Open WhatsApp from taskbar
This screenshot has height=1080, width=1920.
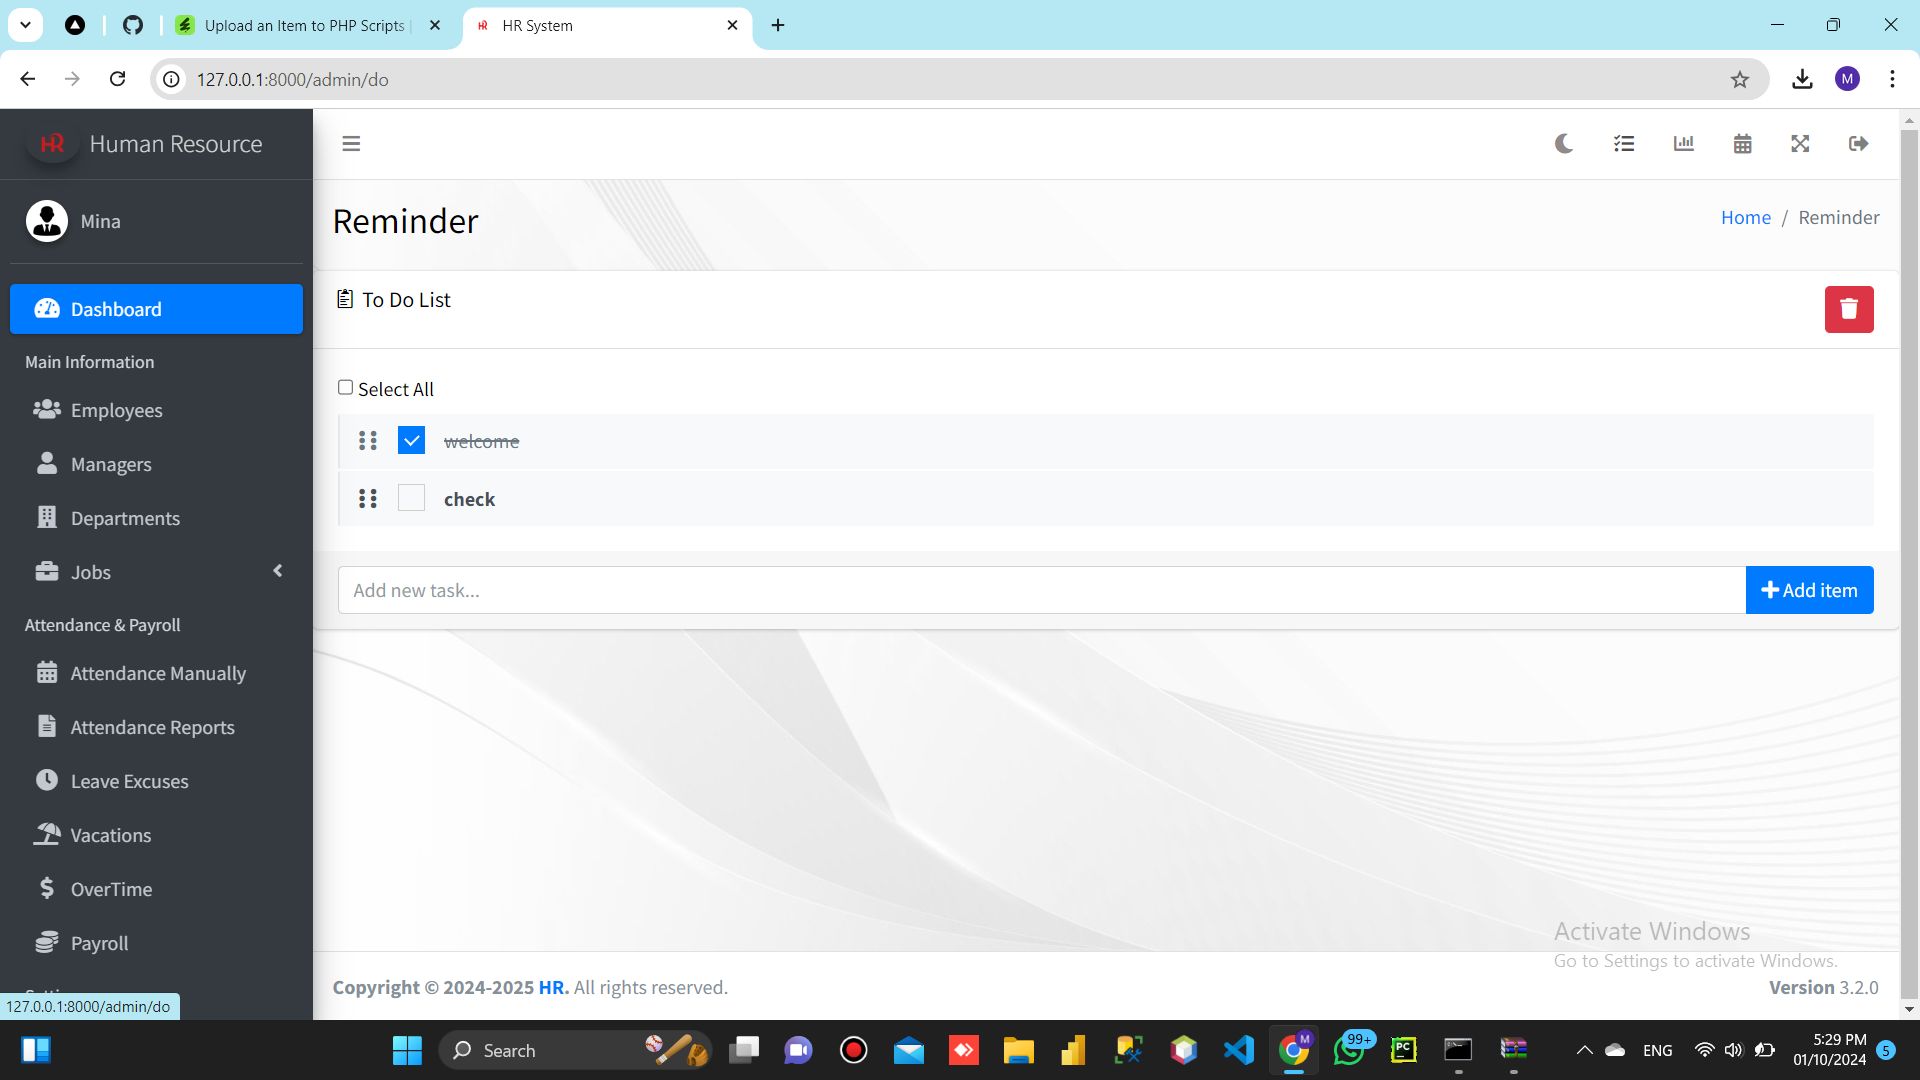tap(1349, 1050)
